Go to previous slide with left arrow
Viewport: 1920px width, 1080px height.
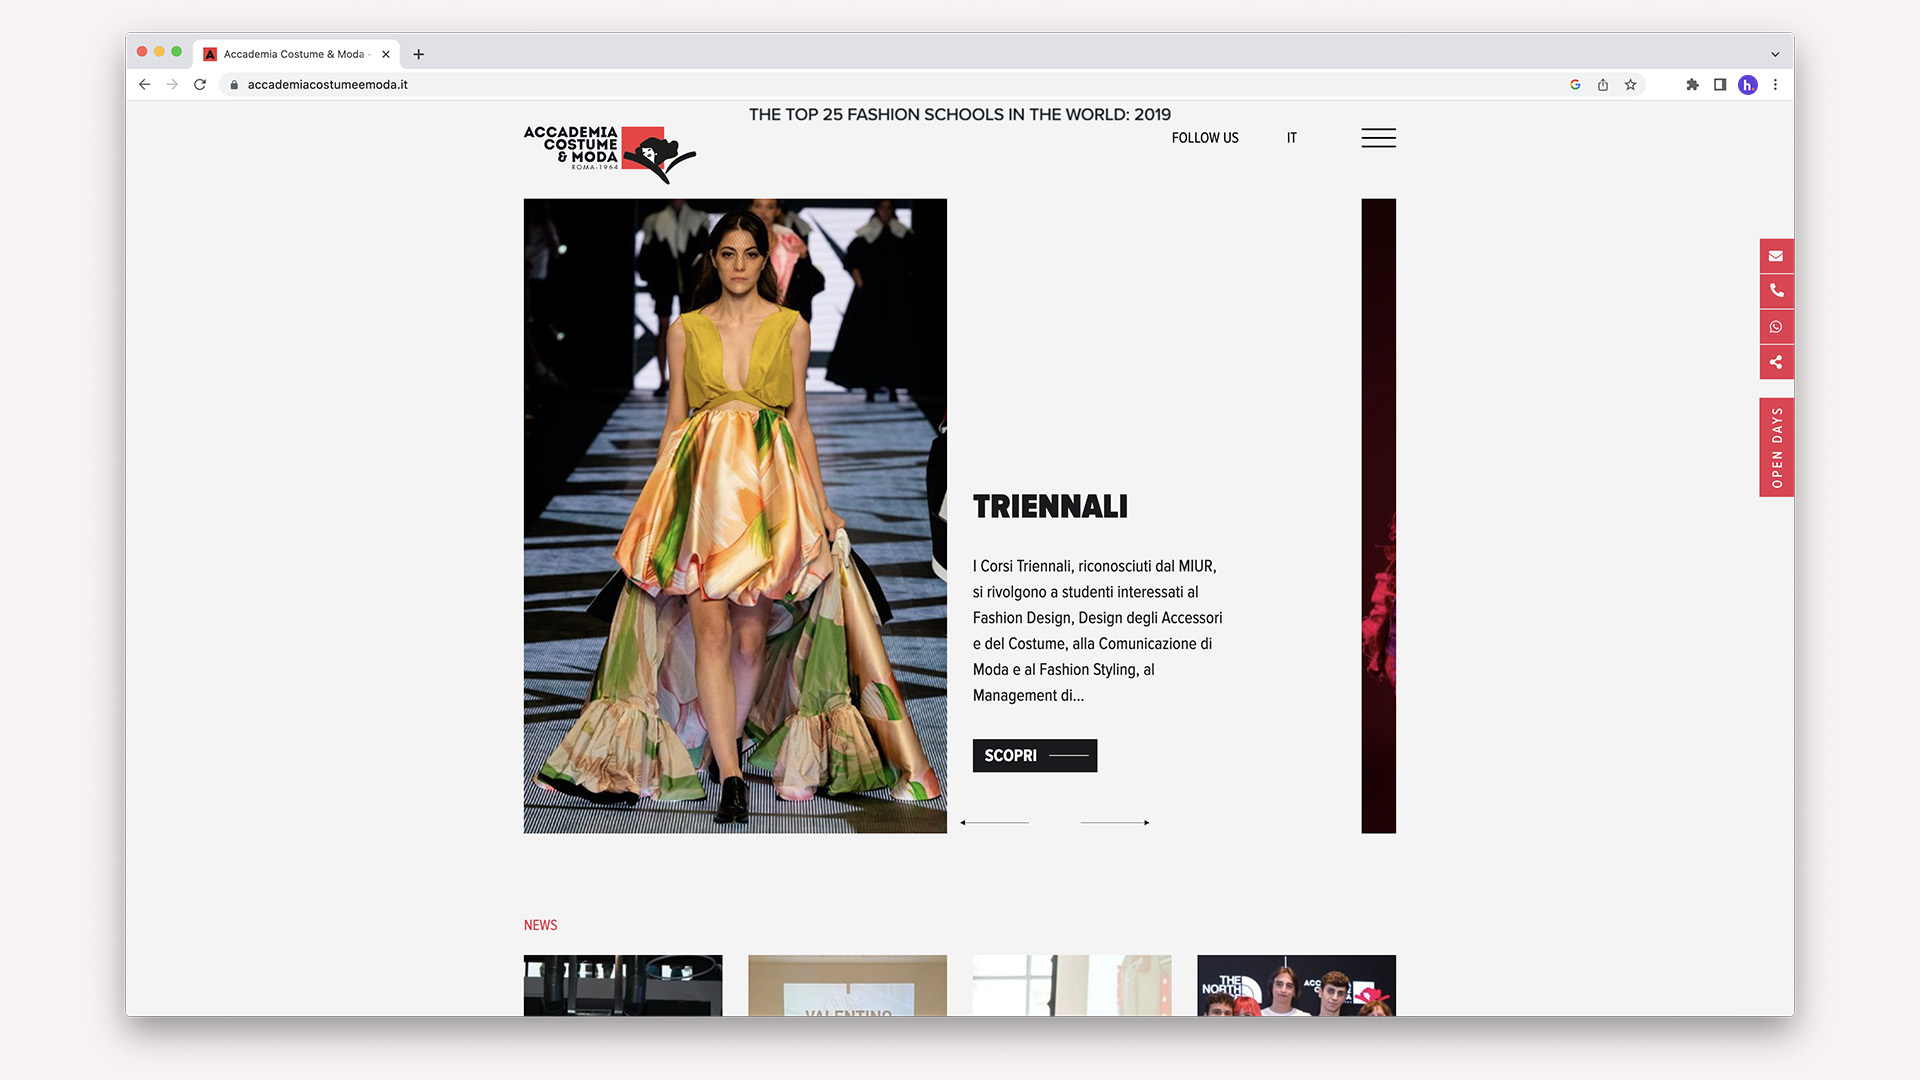pos(994,823)
